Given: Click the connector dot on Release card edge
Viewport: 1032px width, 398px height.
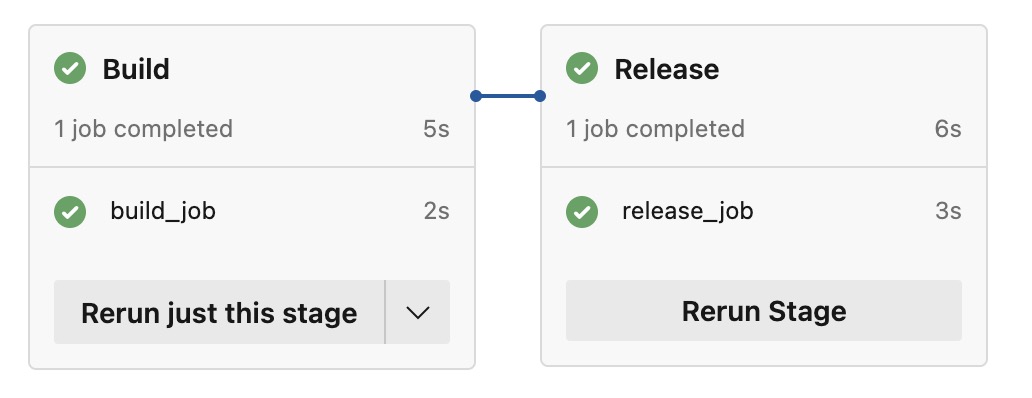Looking at the screenshot, I should [x=540, y=96].
